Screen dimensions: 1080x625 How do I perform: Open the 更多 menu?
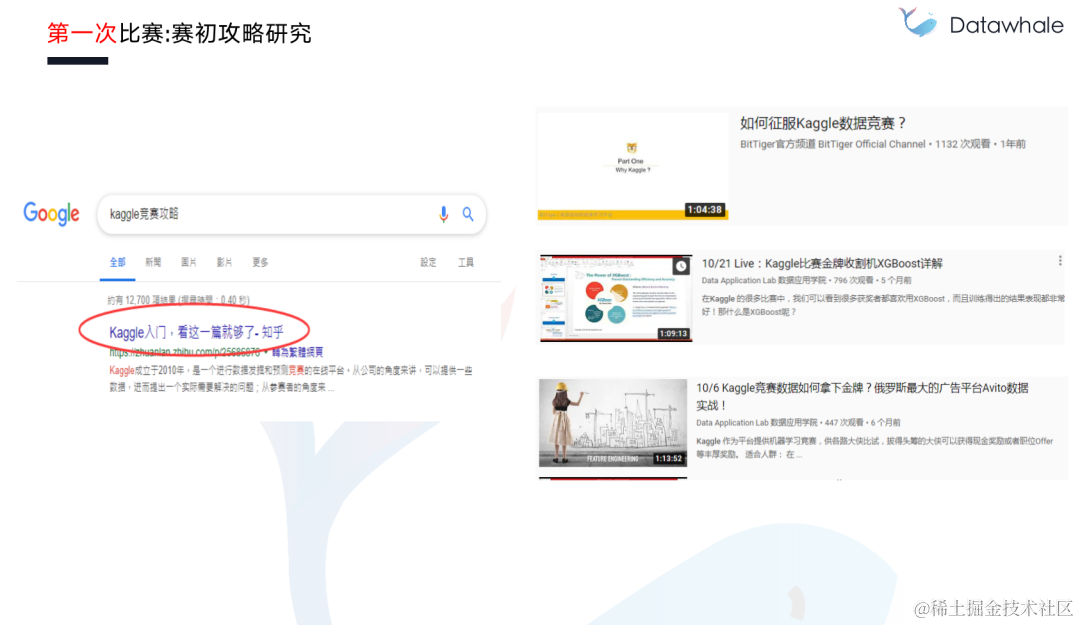coord(260,263)
